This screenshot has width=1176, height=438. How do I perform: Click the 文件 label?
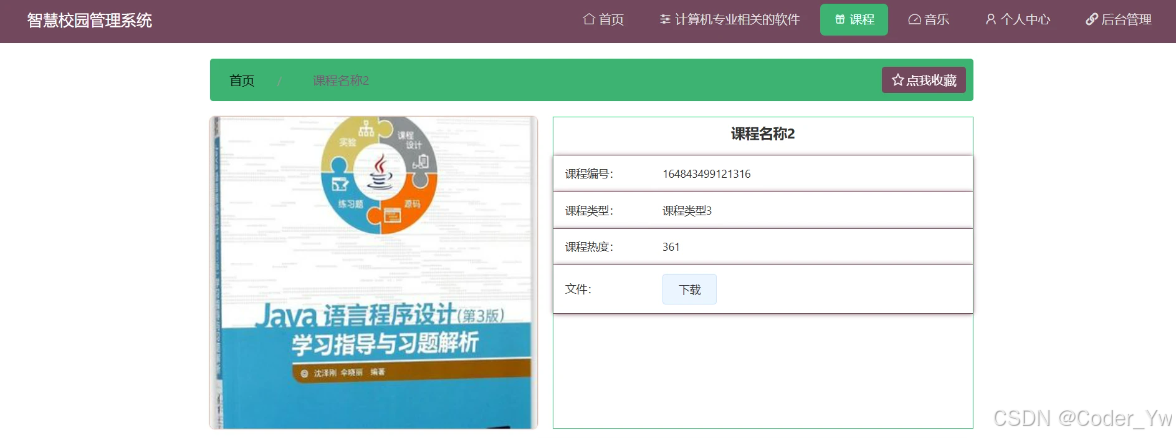pyautogui.click(x=578, y=290)
